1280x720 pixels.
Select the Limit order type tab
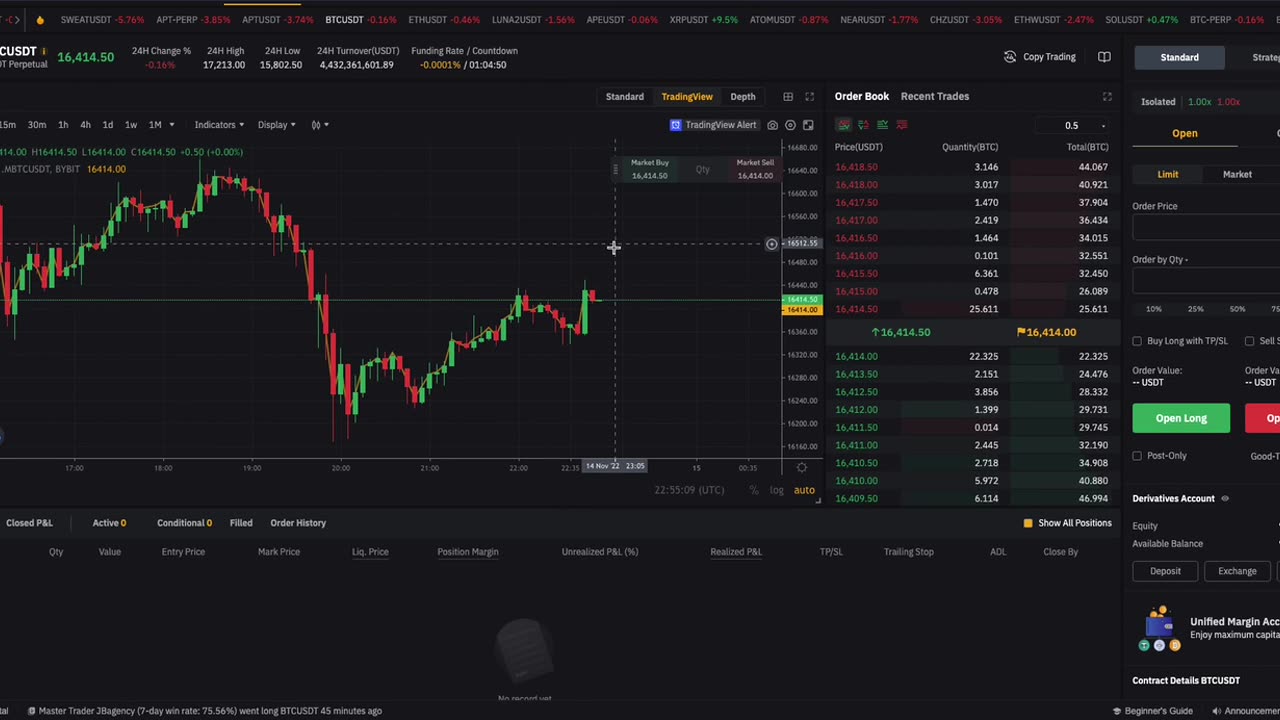click(1168, 174)
